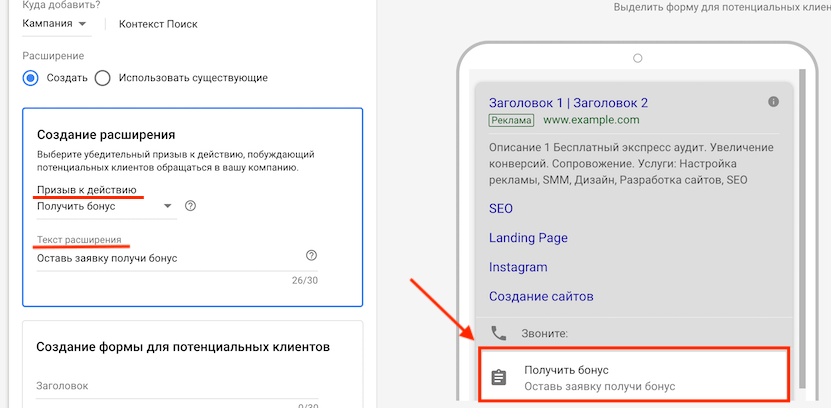Viewport: 831px width, 408px height.
Task: Click the phone mockup camera circle
Action: (635, 58)
